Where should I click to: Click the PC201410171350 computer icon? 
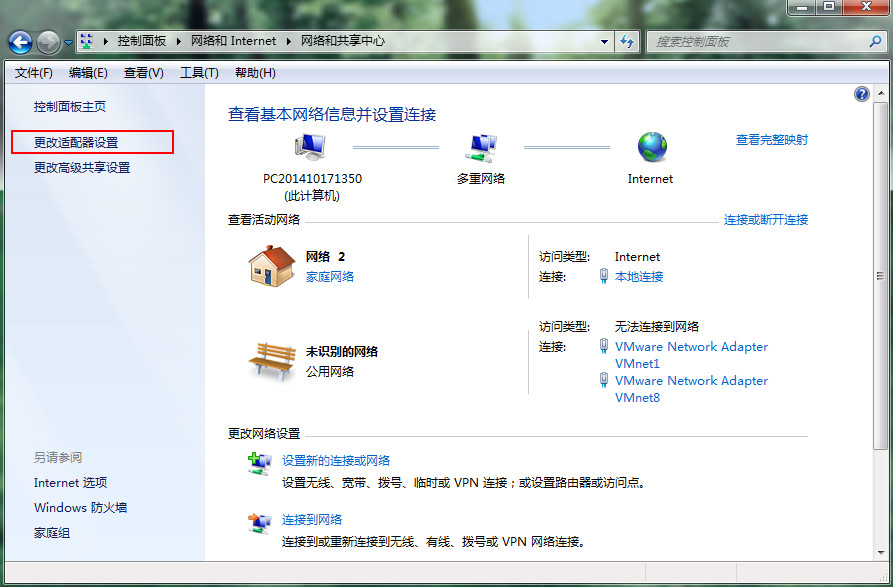tap(311, 148)
